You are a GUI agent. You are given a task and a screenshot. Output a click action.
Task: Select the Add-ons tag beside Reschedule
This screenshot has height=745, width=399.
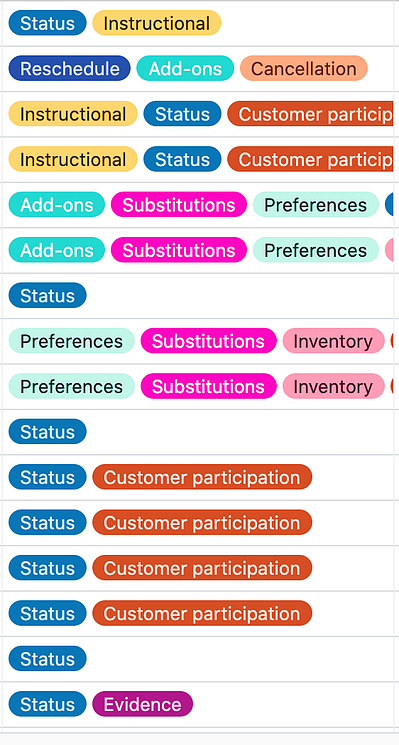185,68
